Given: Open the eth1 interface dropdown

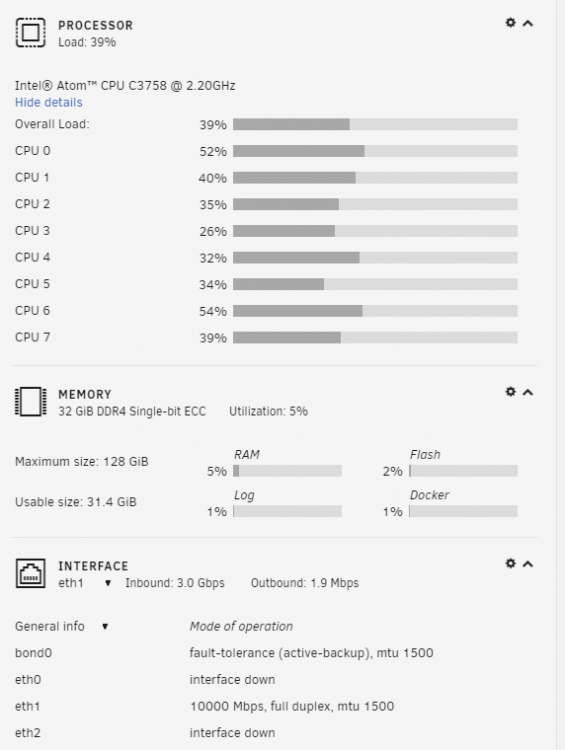Looking at the screenshot, I should point(85,583).
